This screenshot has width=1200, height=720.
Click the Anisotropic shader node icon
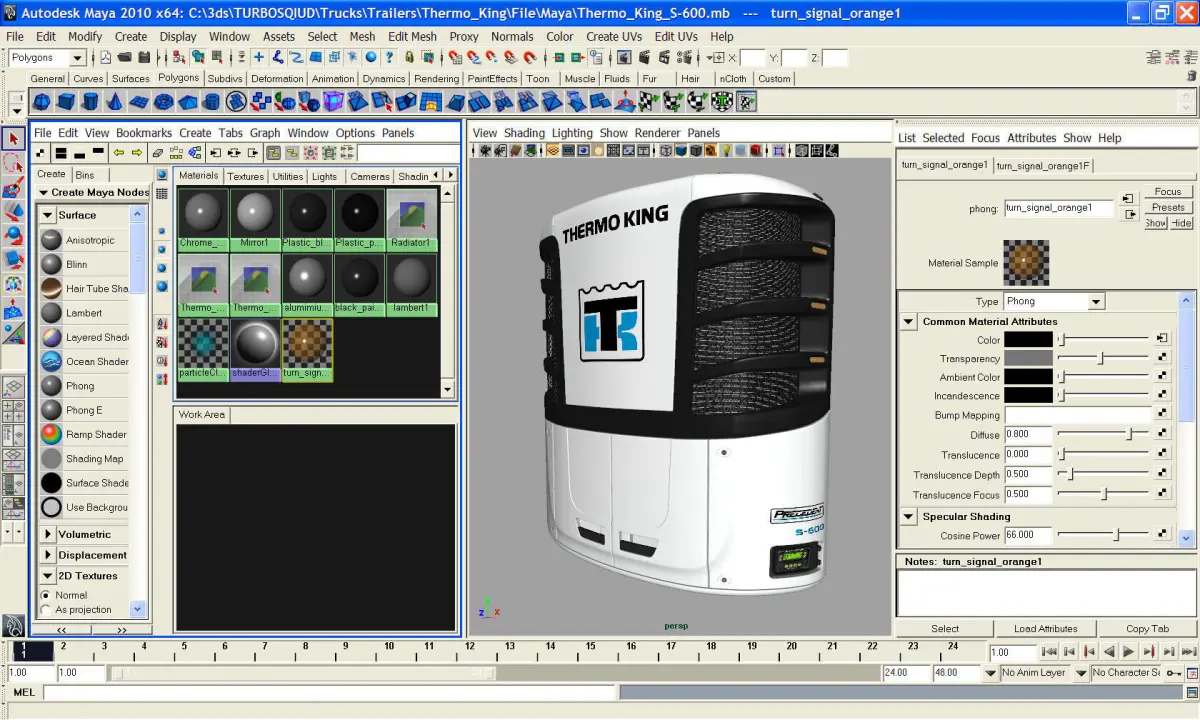(x=51, y=240)
